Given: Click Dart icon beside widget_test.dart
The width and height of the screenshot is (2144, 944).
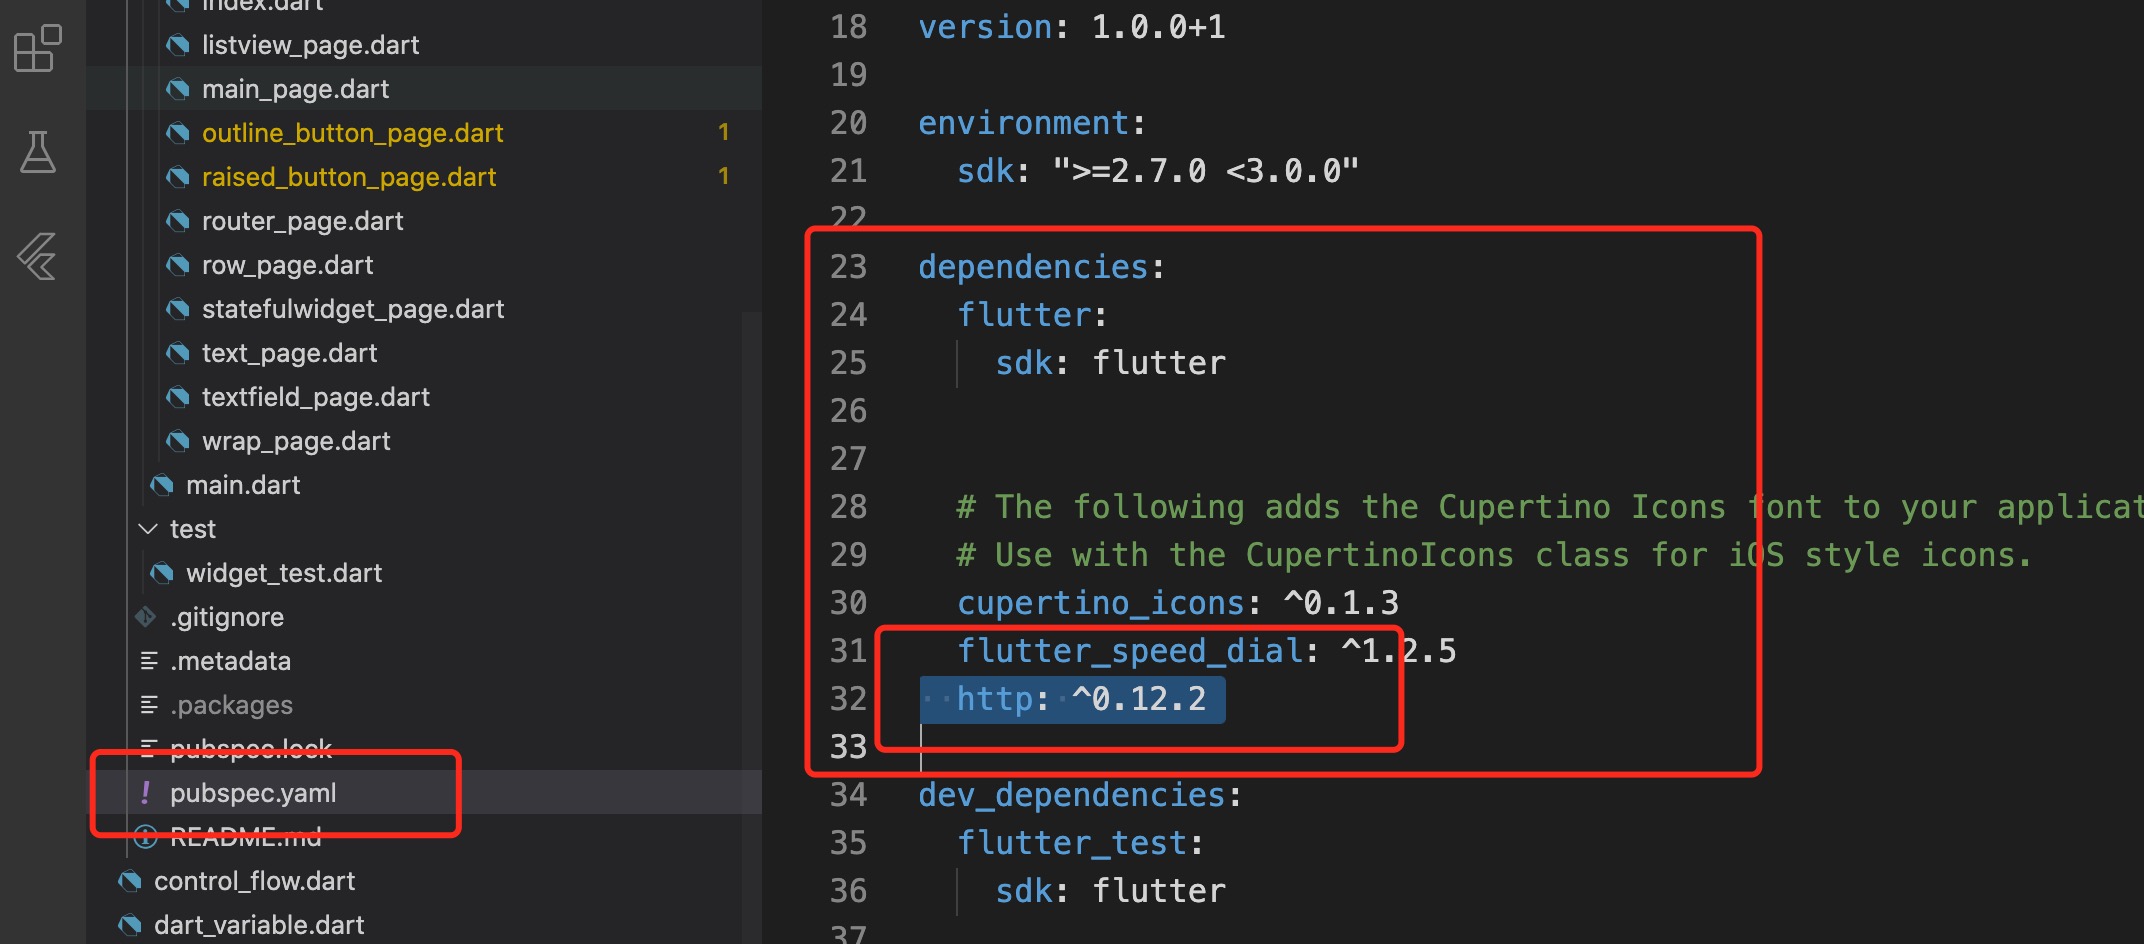Looking at the screenshot, I should pos(162,573).
